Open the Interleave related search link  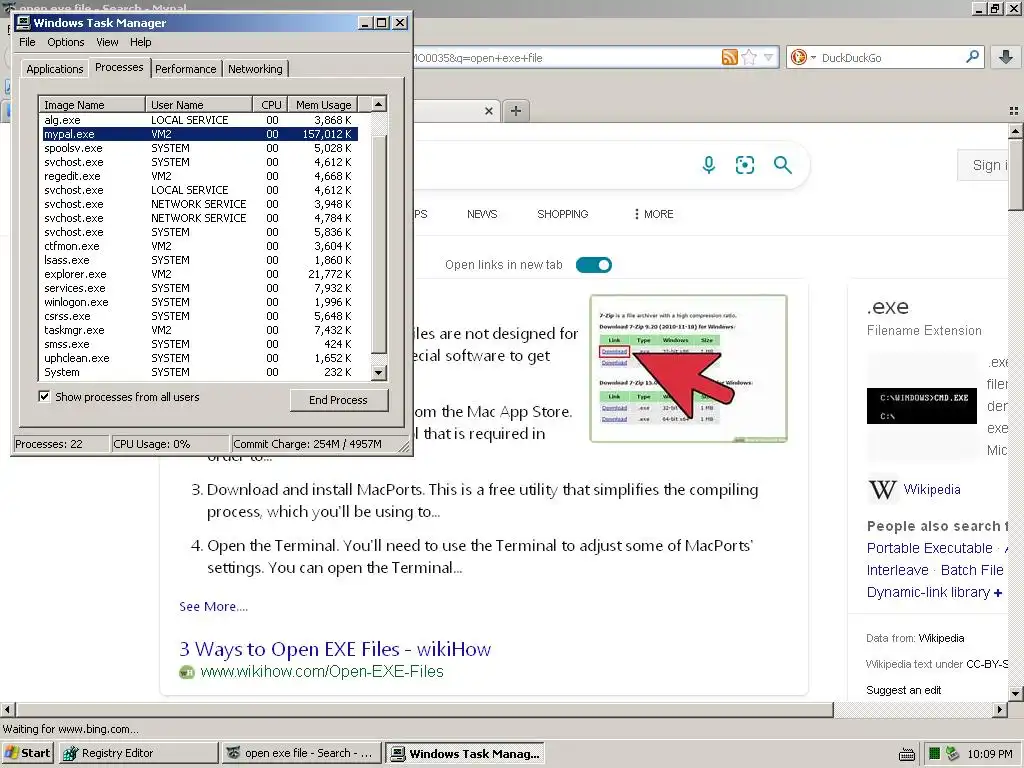coord(897,570)
